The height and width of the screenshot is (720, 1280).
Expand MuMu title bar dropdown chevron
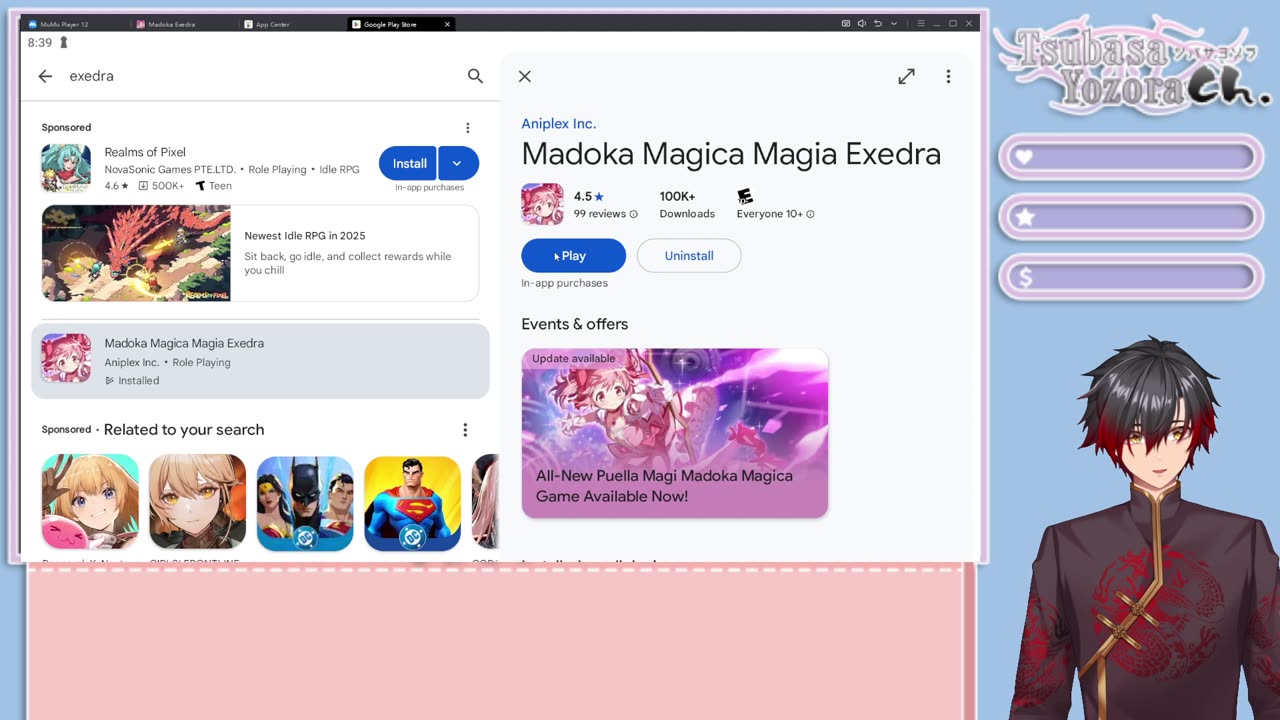[894, 24]
